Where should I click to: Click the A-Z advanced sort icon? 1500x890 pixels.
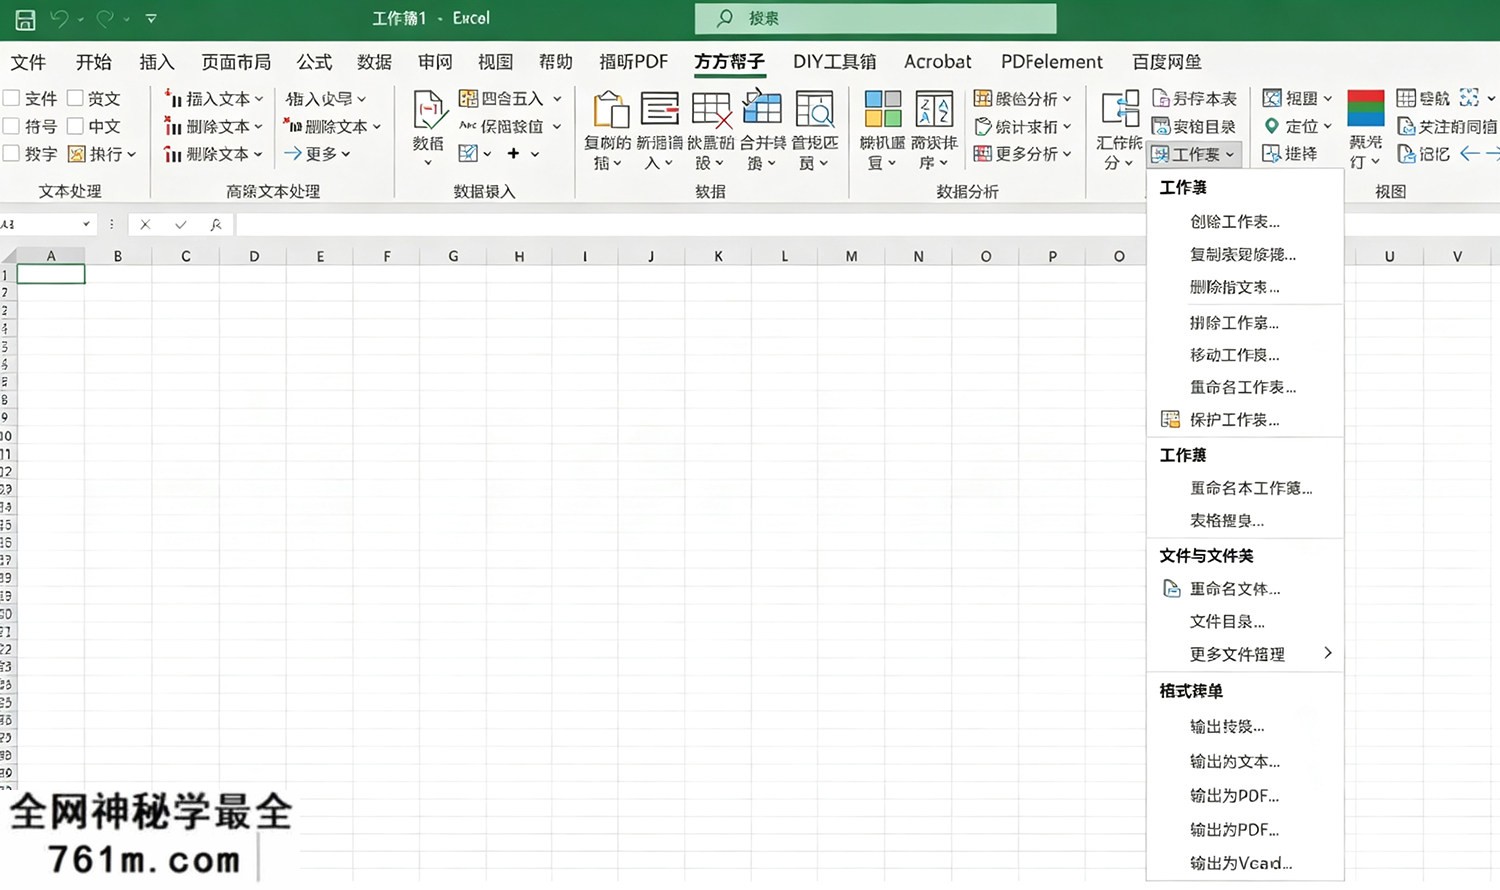tap(934, 109)
